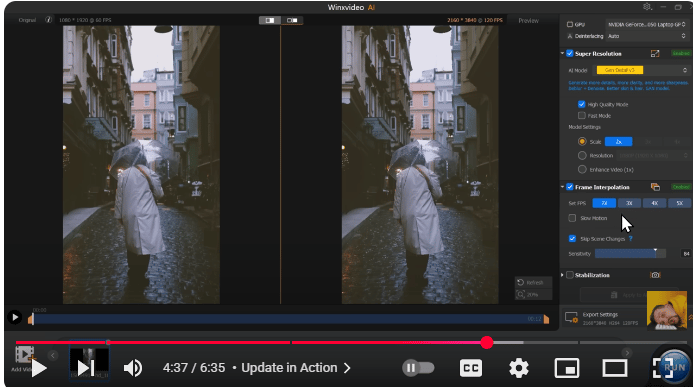Collapse the Frame Interpolation section

(x=562, y=187)
